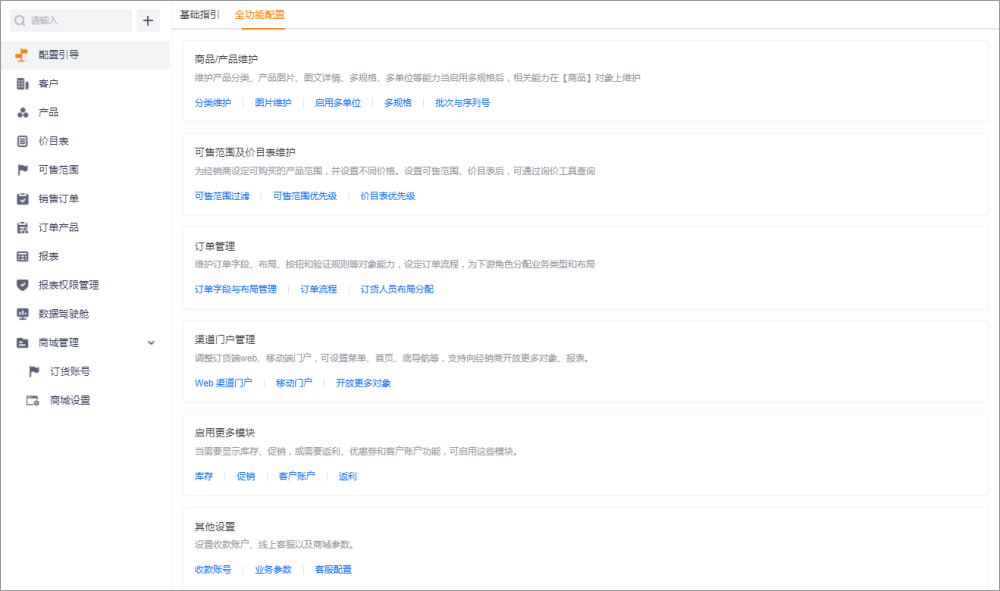Click the 价目表 list icon

pos(22,141)
